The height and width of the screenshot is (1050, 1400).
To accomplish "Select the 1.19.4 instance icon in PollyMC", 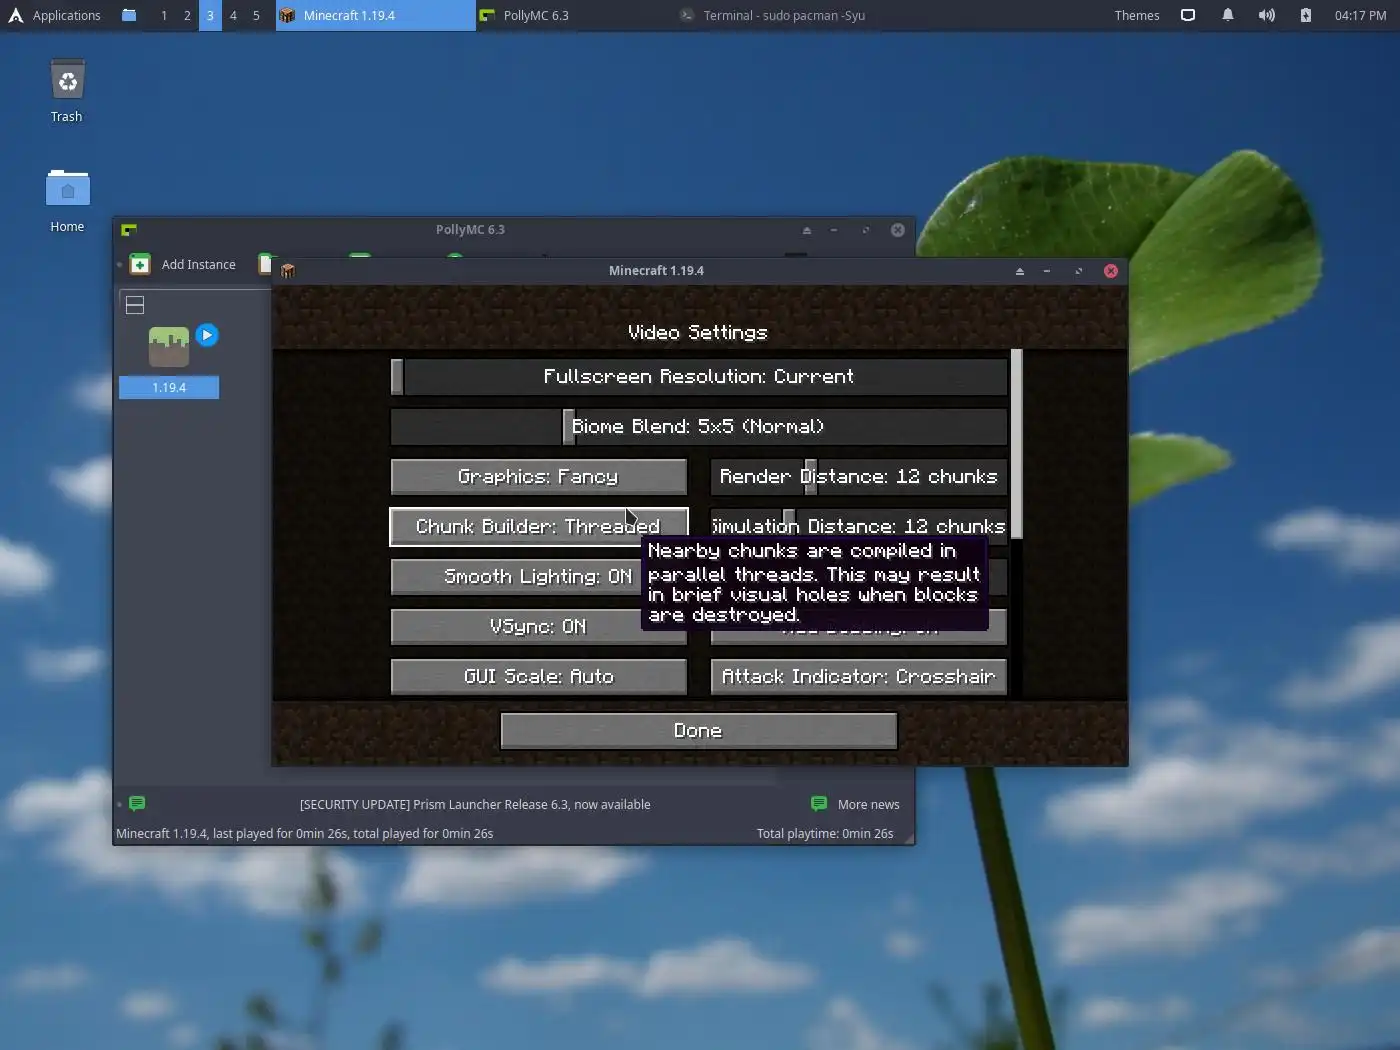I will coord(169,346).
